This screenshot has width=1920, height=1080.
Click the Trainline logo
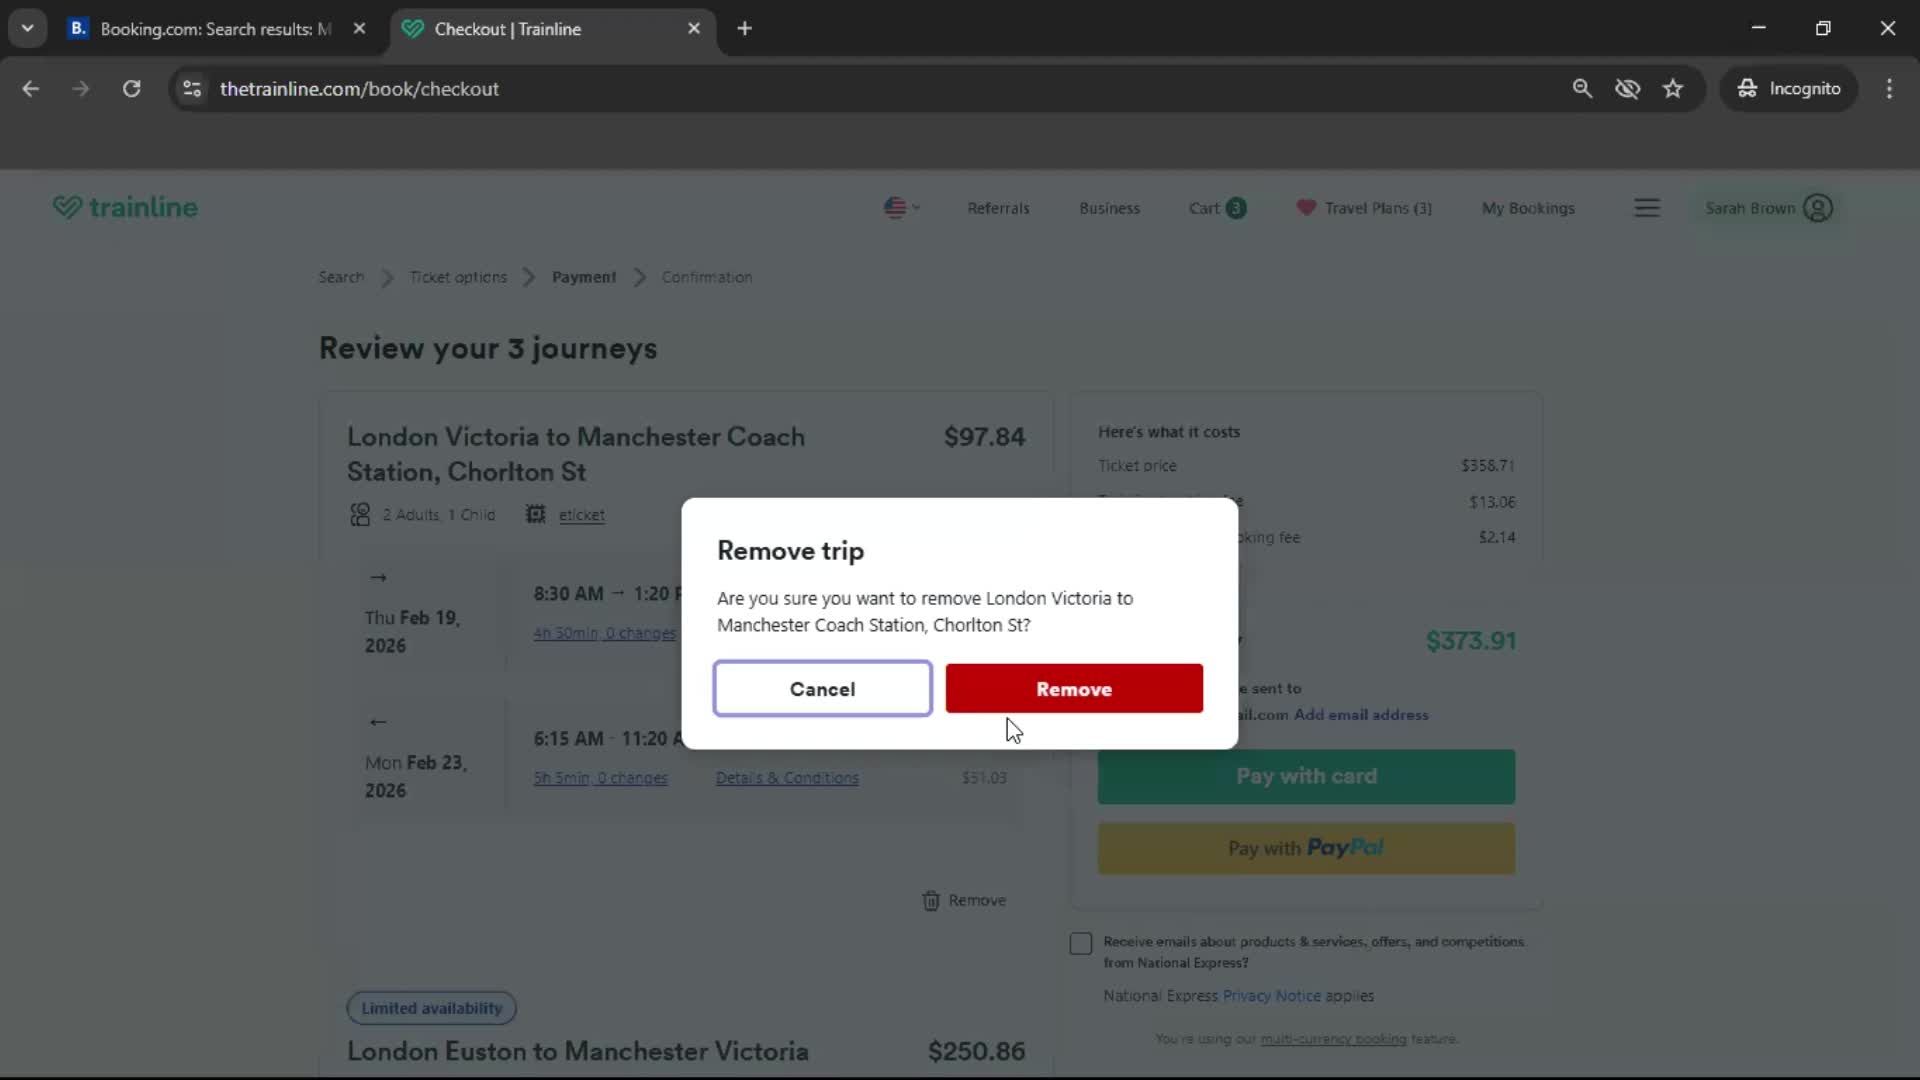click(125, 207)
